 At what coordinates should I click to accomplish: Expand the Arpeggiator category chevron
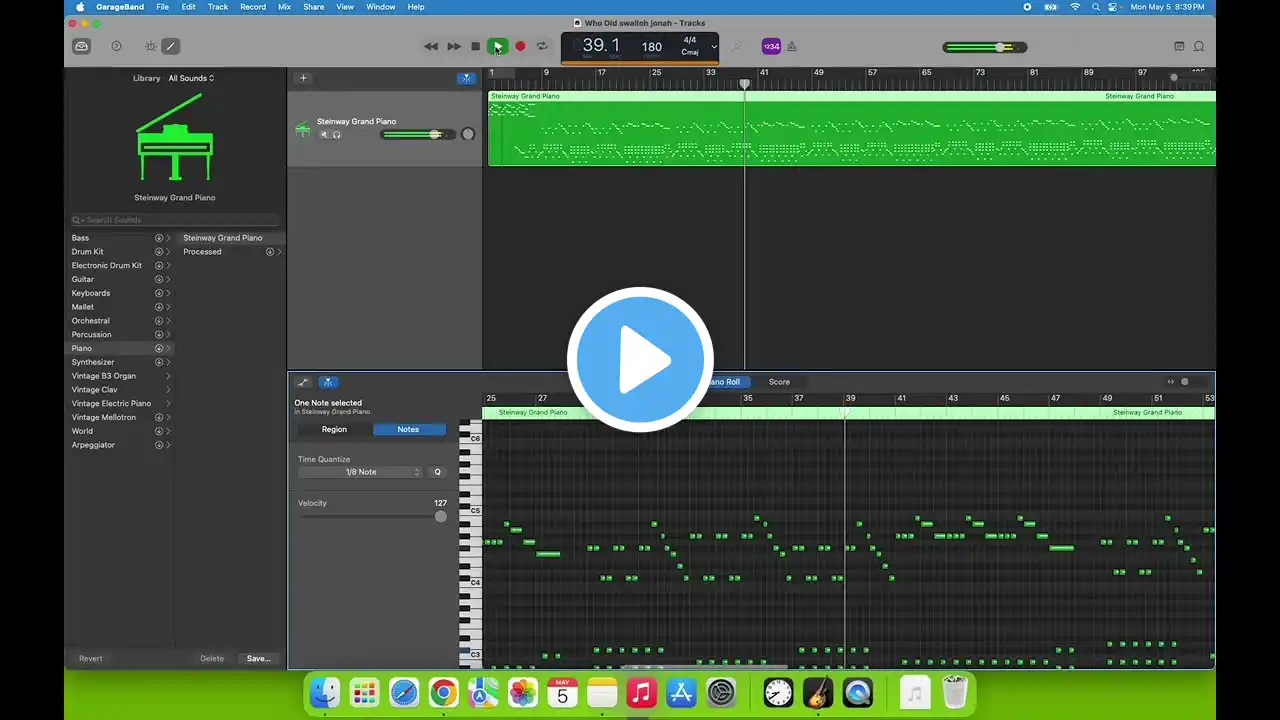click(168, 445)
